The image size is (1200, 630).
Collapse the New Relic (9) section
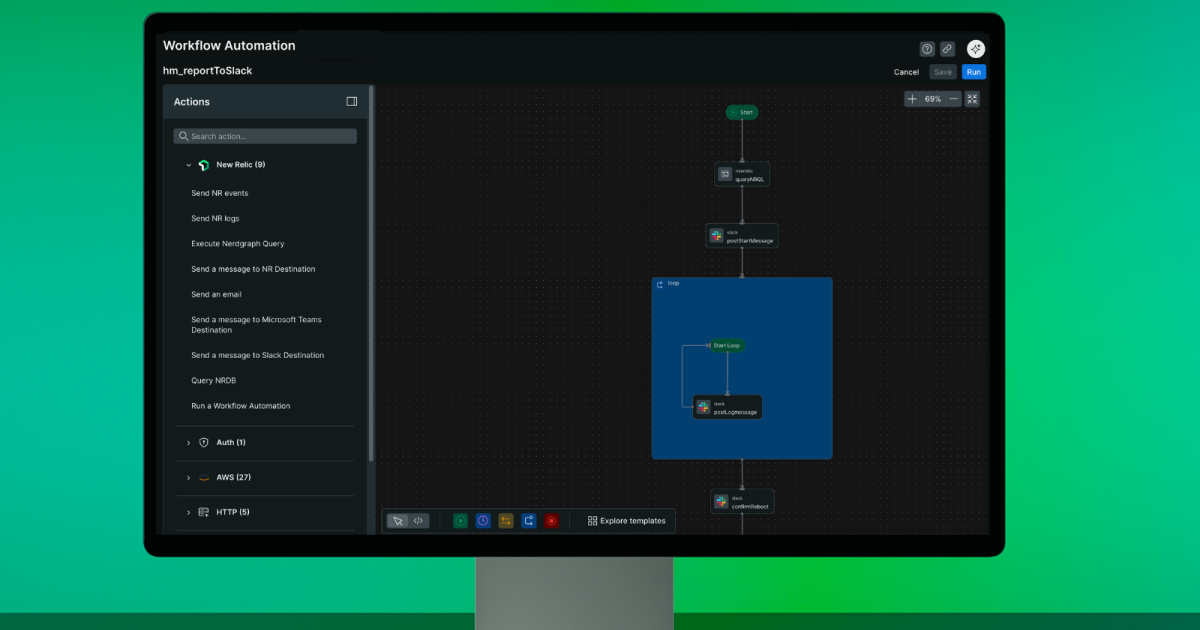click(x=188, y=164)
